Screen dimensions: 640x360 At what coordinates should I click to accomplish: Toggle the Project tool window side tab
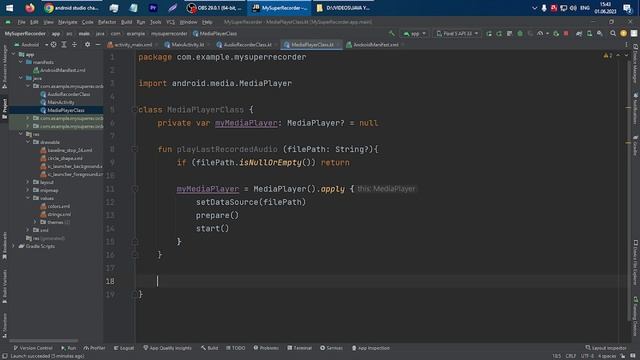pos(4,109)
